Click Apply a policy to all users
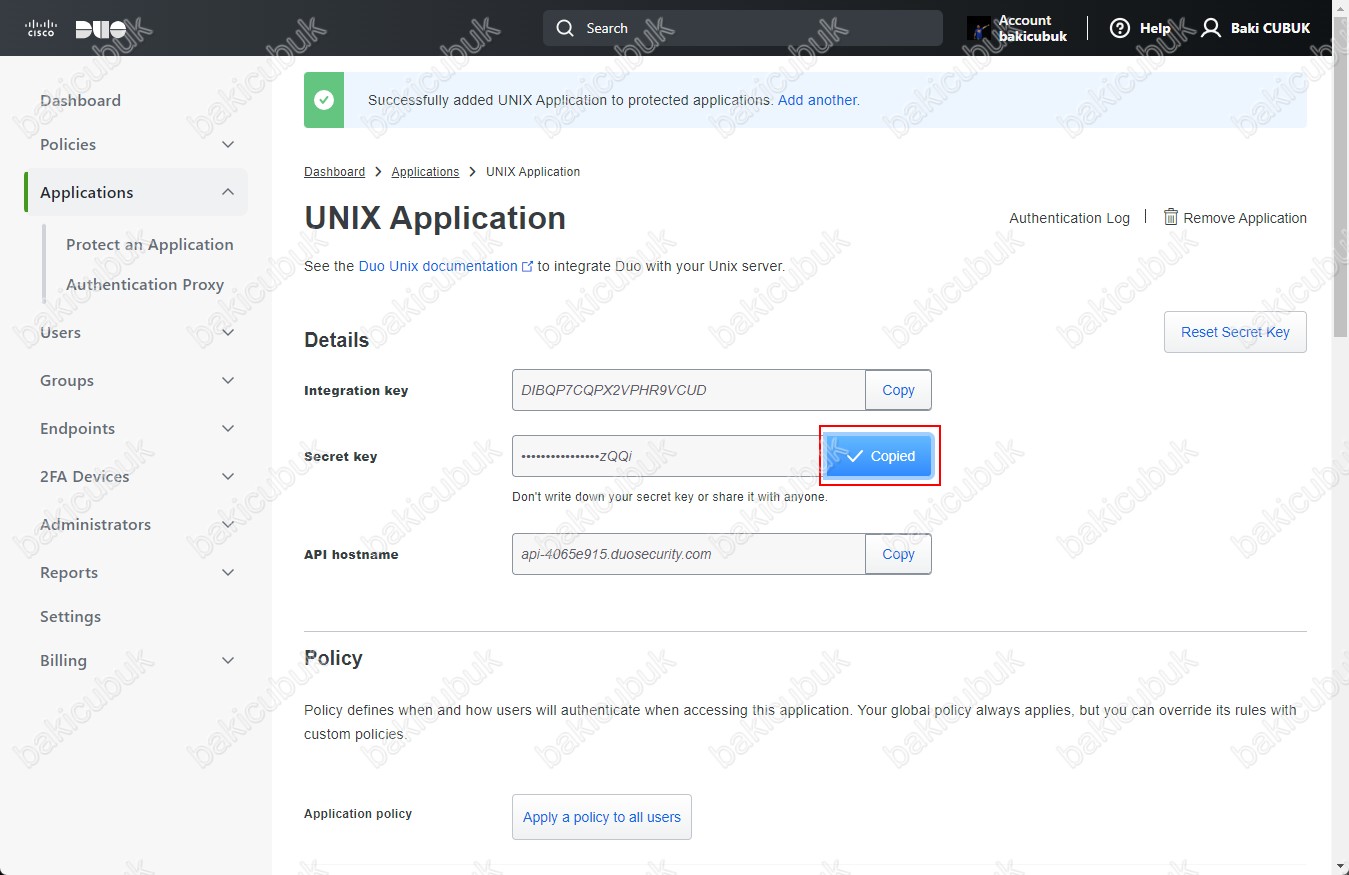The height and width of the screenshot is (875, 1349). (601, 817)
